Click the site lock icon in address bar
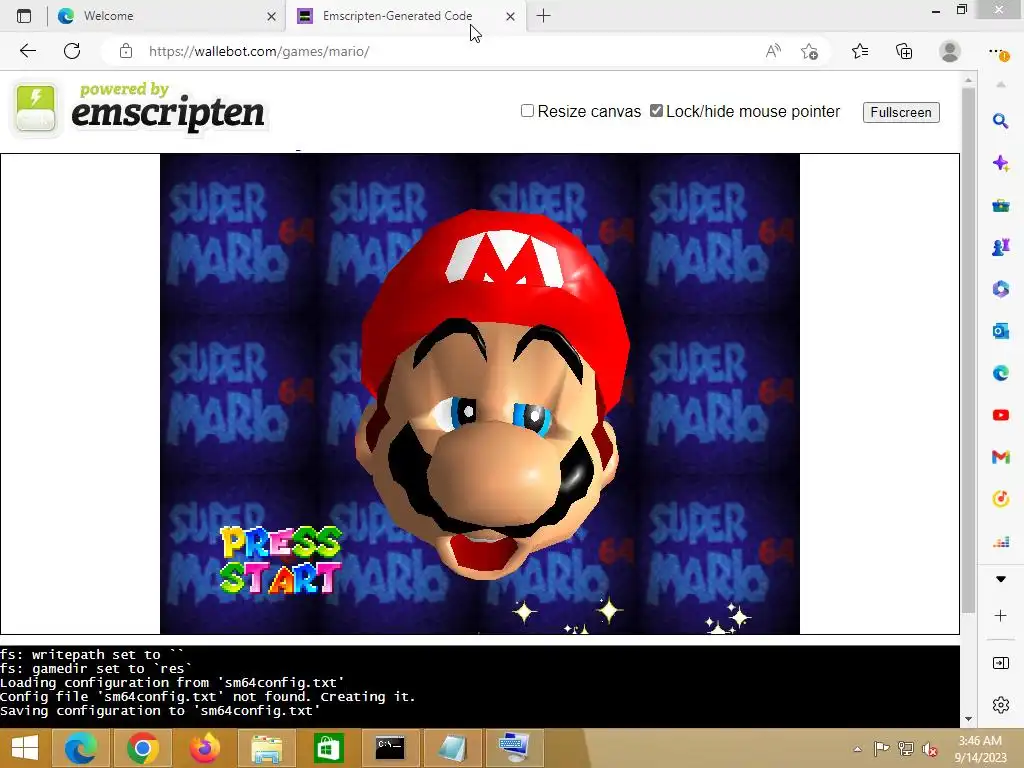The image size is (1024, 768). 126,51
